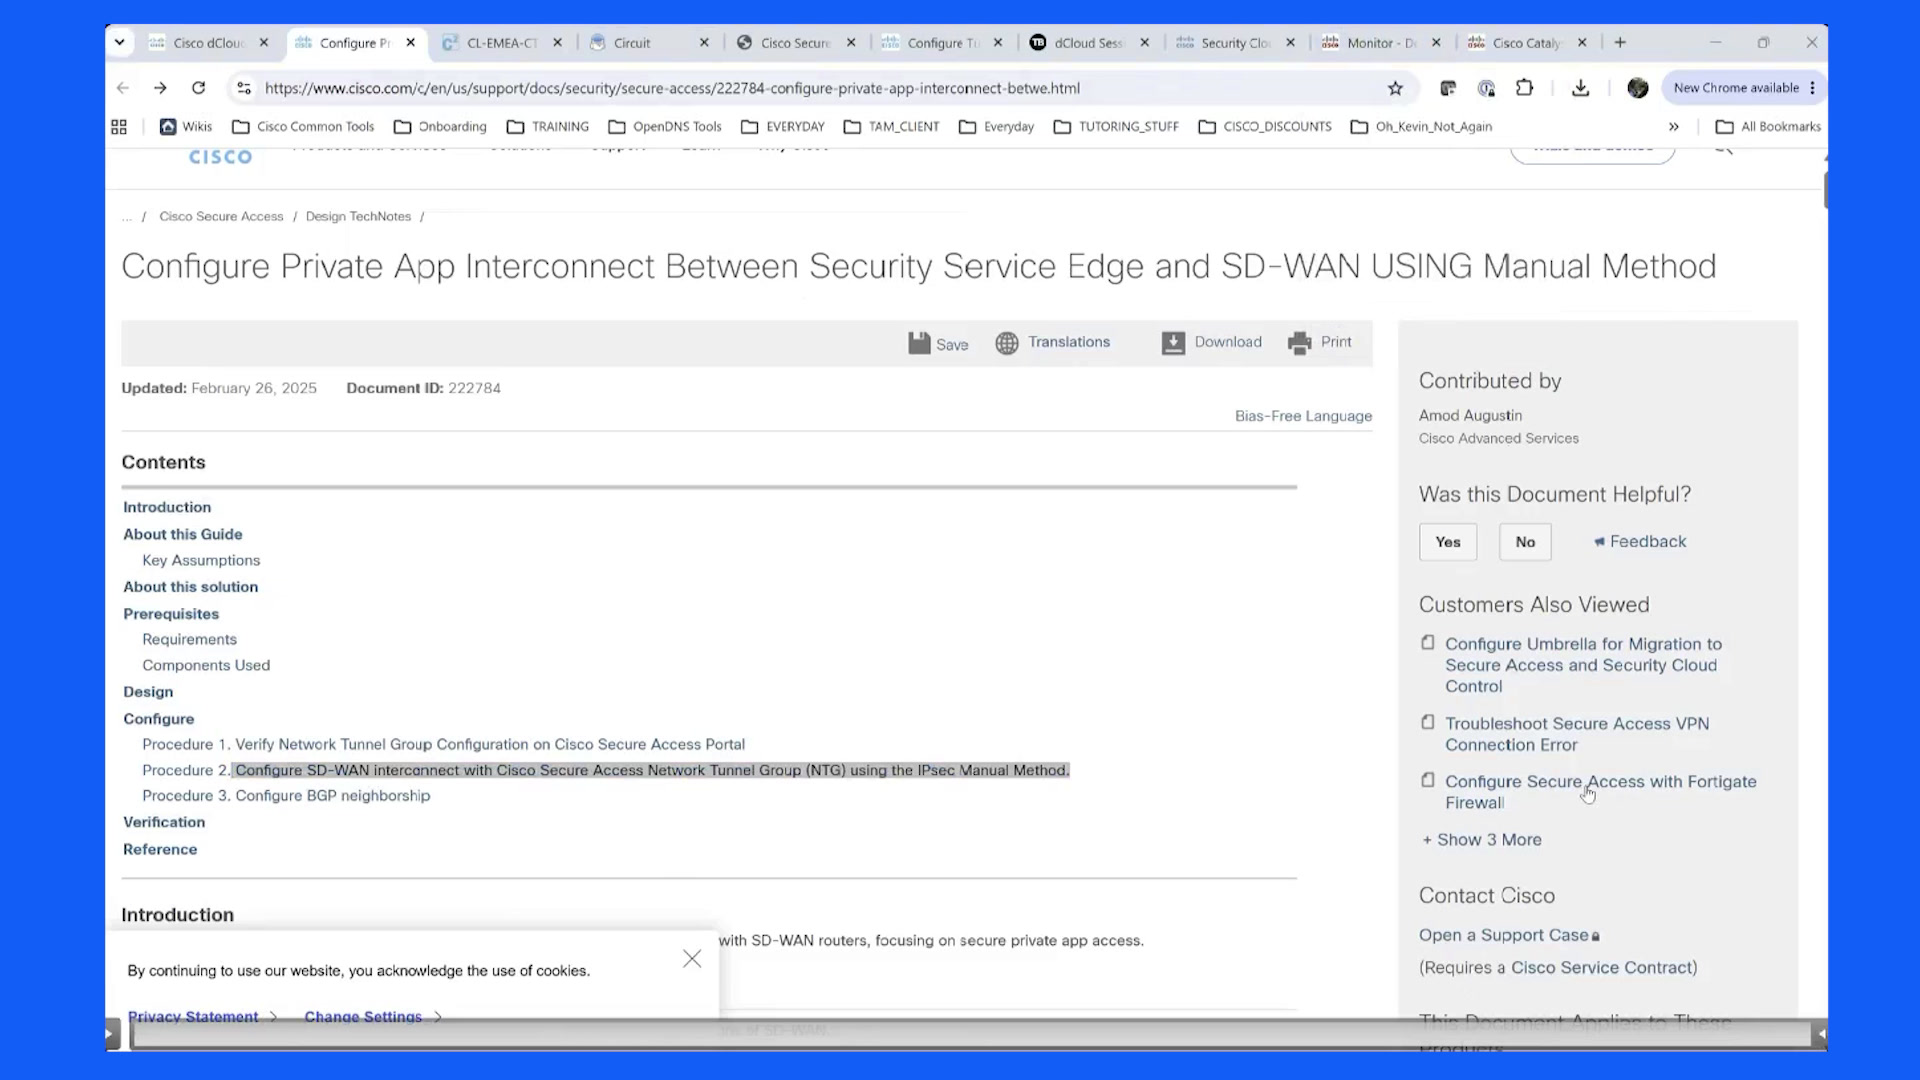Expand hidden bookmarks with double chevron
This screenshot has width=1920, height=1080.
point(1674,127)
